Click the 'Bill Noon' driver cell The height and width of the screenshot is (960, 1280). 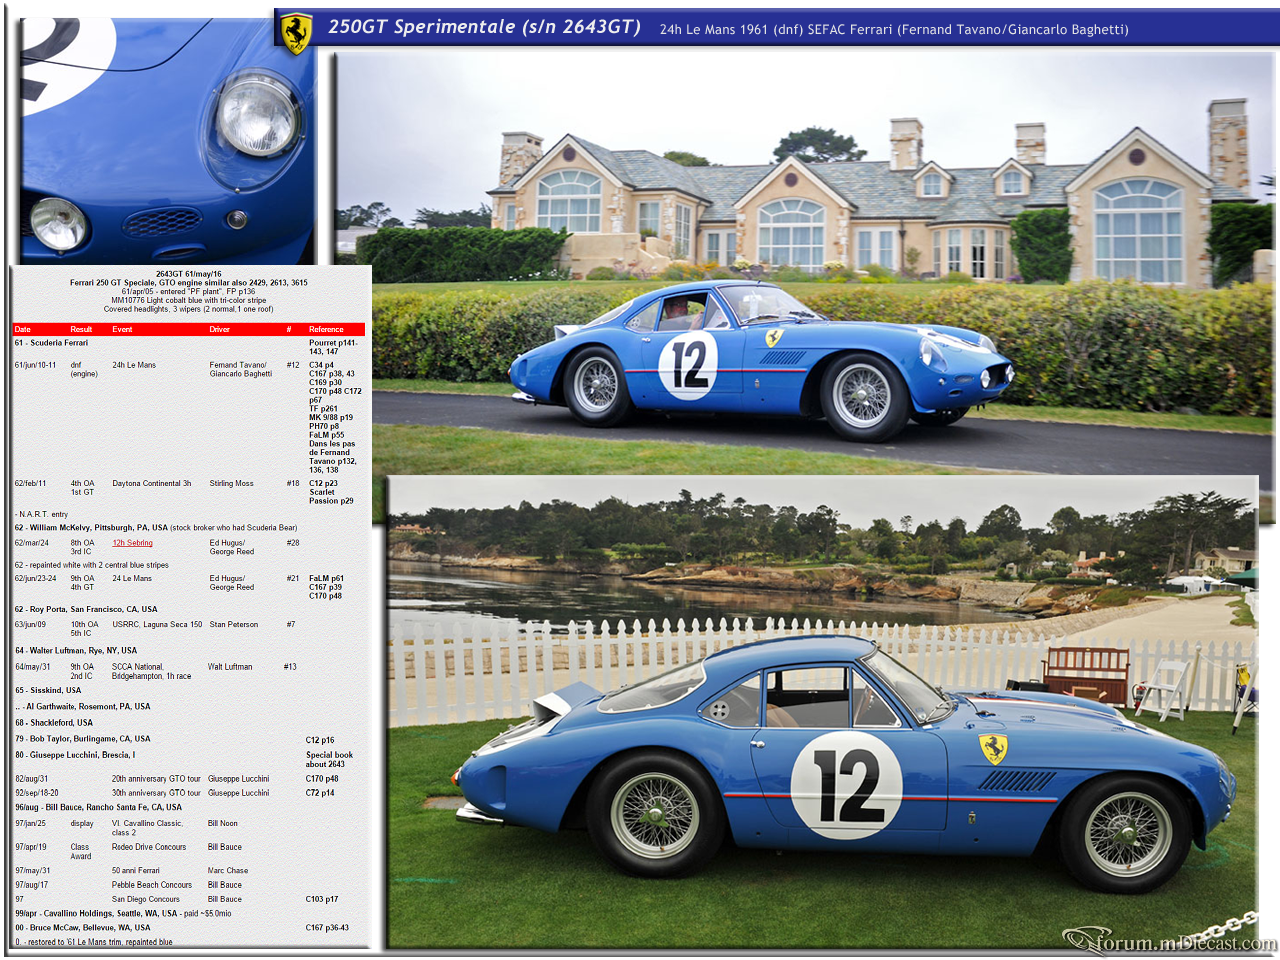(223, 823)
